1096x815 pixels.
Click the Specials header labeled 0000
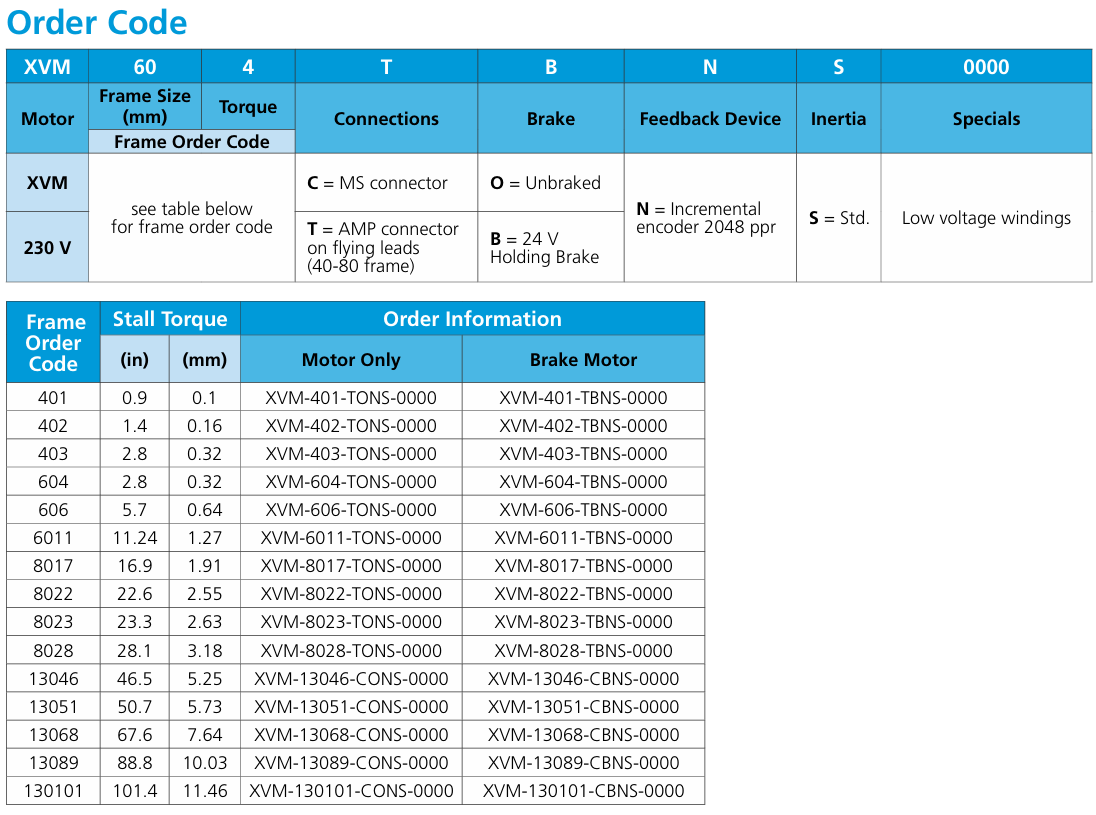coord(986,66)
